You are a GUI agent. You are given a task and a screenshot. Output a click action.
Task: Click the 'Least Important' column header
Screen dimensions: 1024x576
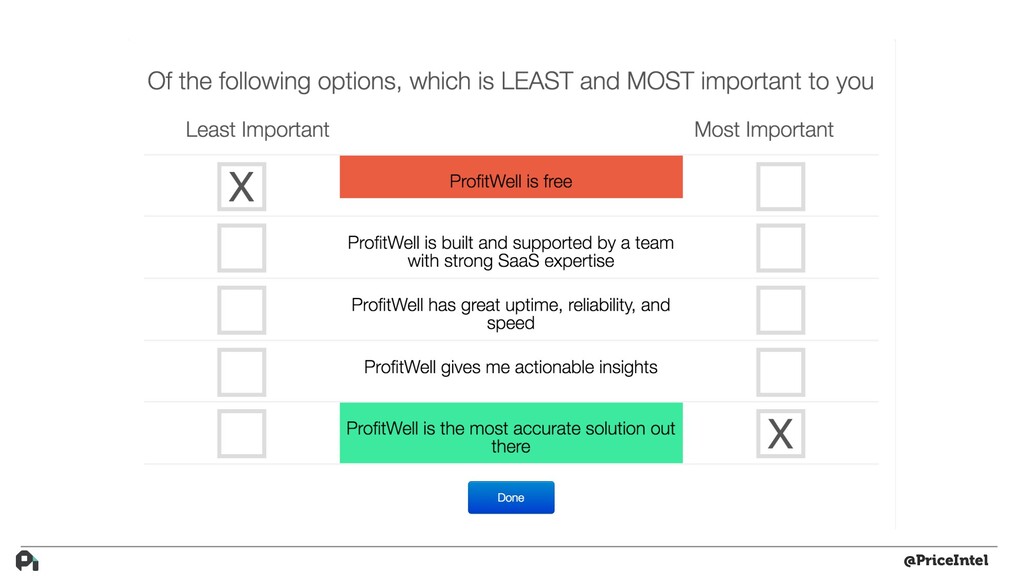[x=257, y=130]
